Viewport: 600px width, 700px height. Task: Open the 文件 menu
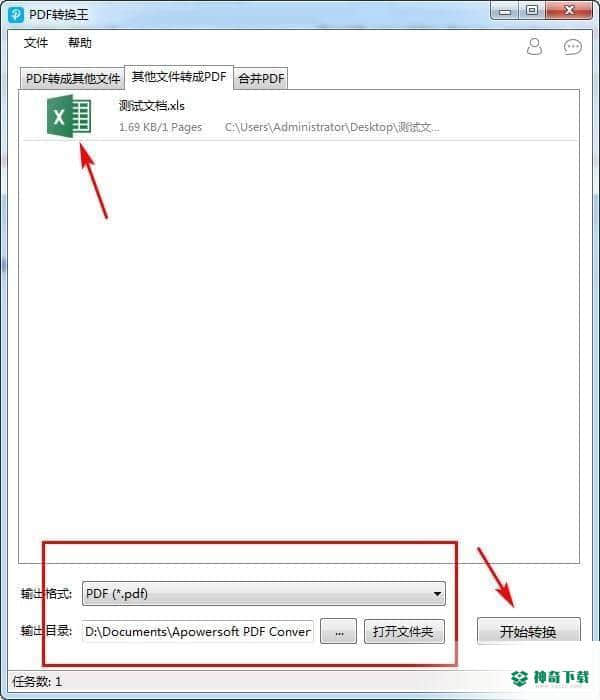(x=36, y=43)
